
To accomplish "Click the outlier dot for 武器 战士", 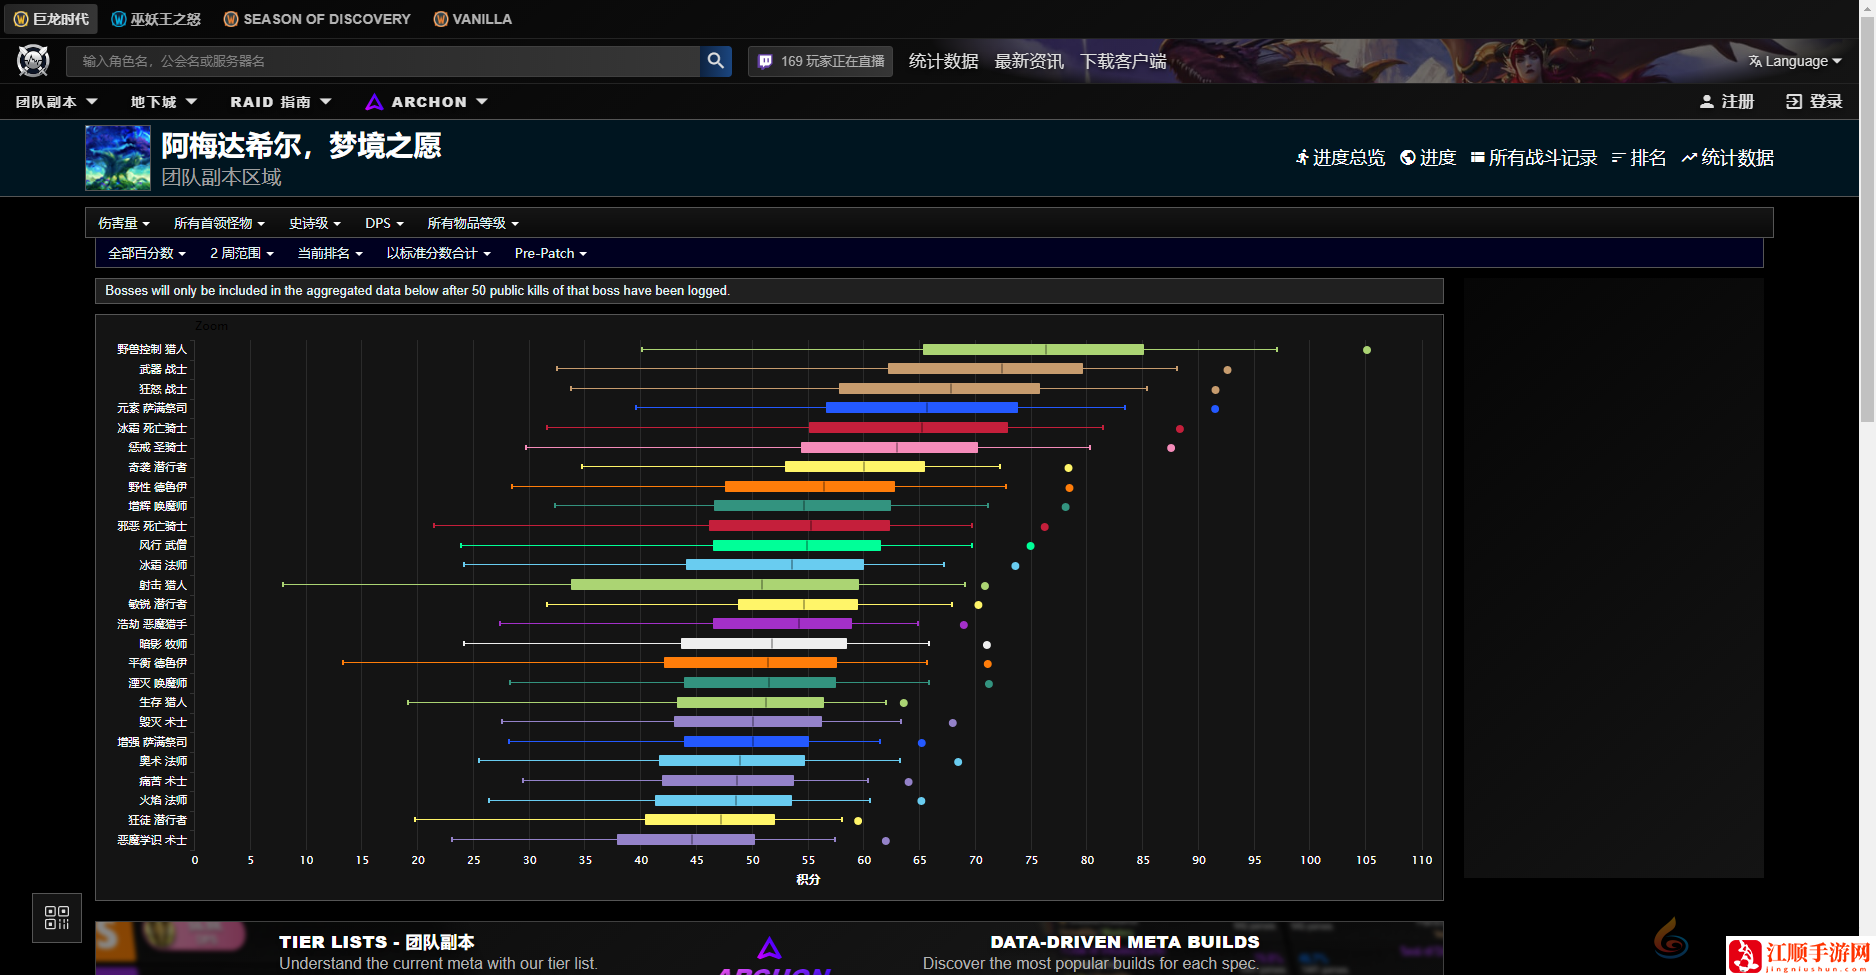I will [x=1227, y=370].
